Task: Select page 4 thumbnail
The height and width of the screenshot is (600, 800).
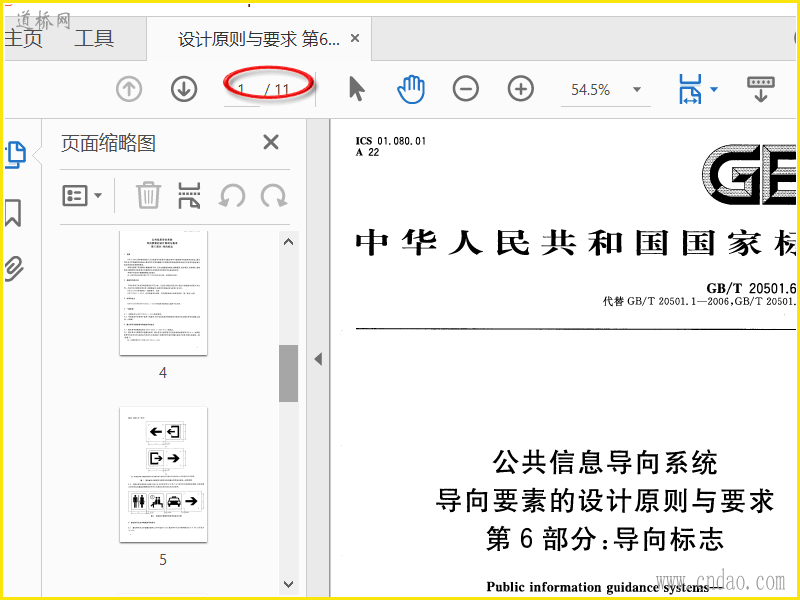Action: pyautogui.click(x=163, y=293)
